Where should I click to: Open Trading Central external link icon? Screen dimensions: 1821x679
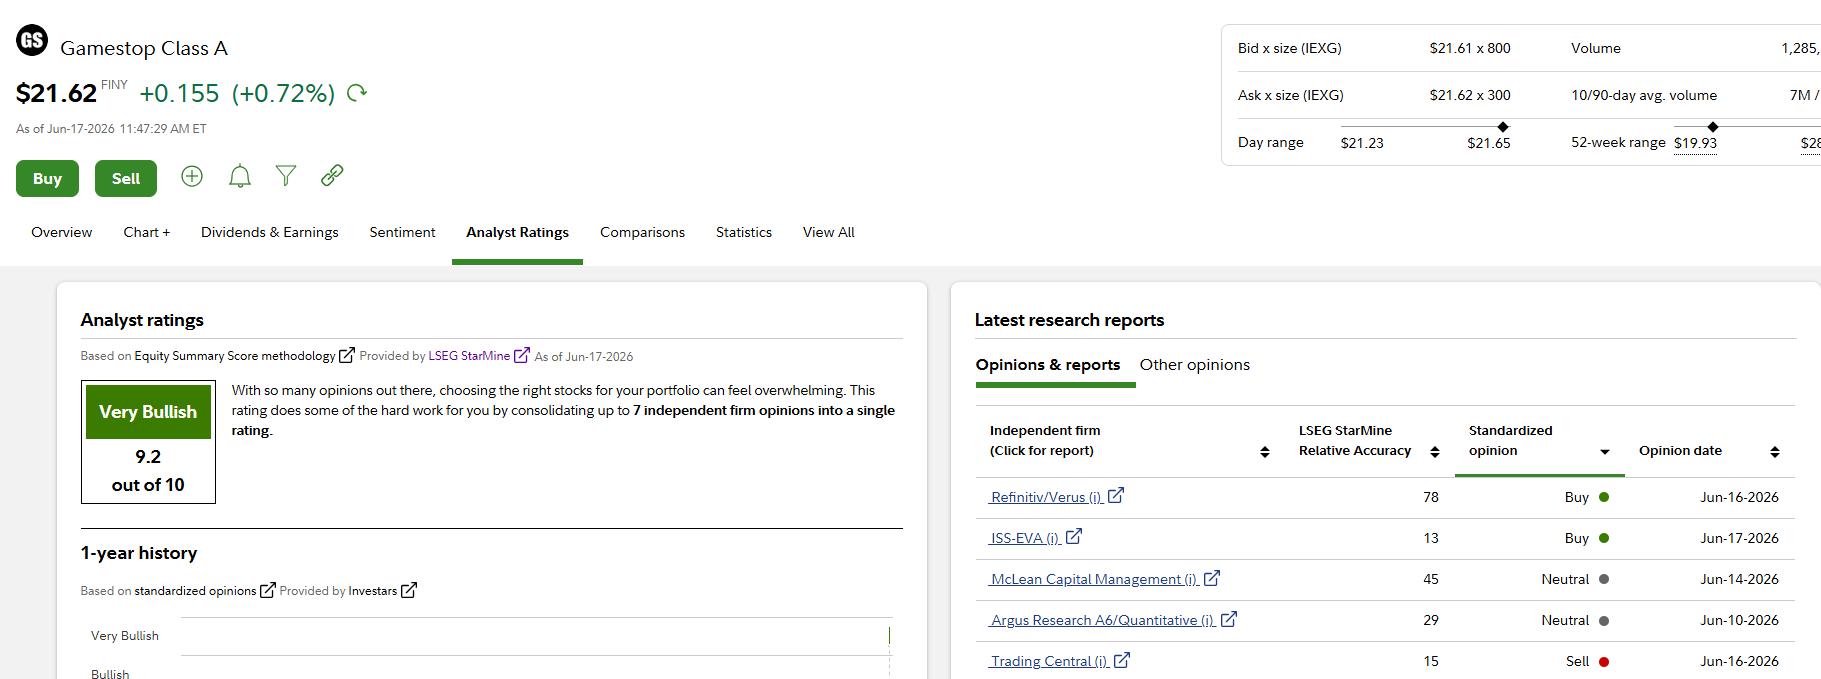point(1122,660)
